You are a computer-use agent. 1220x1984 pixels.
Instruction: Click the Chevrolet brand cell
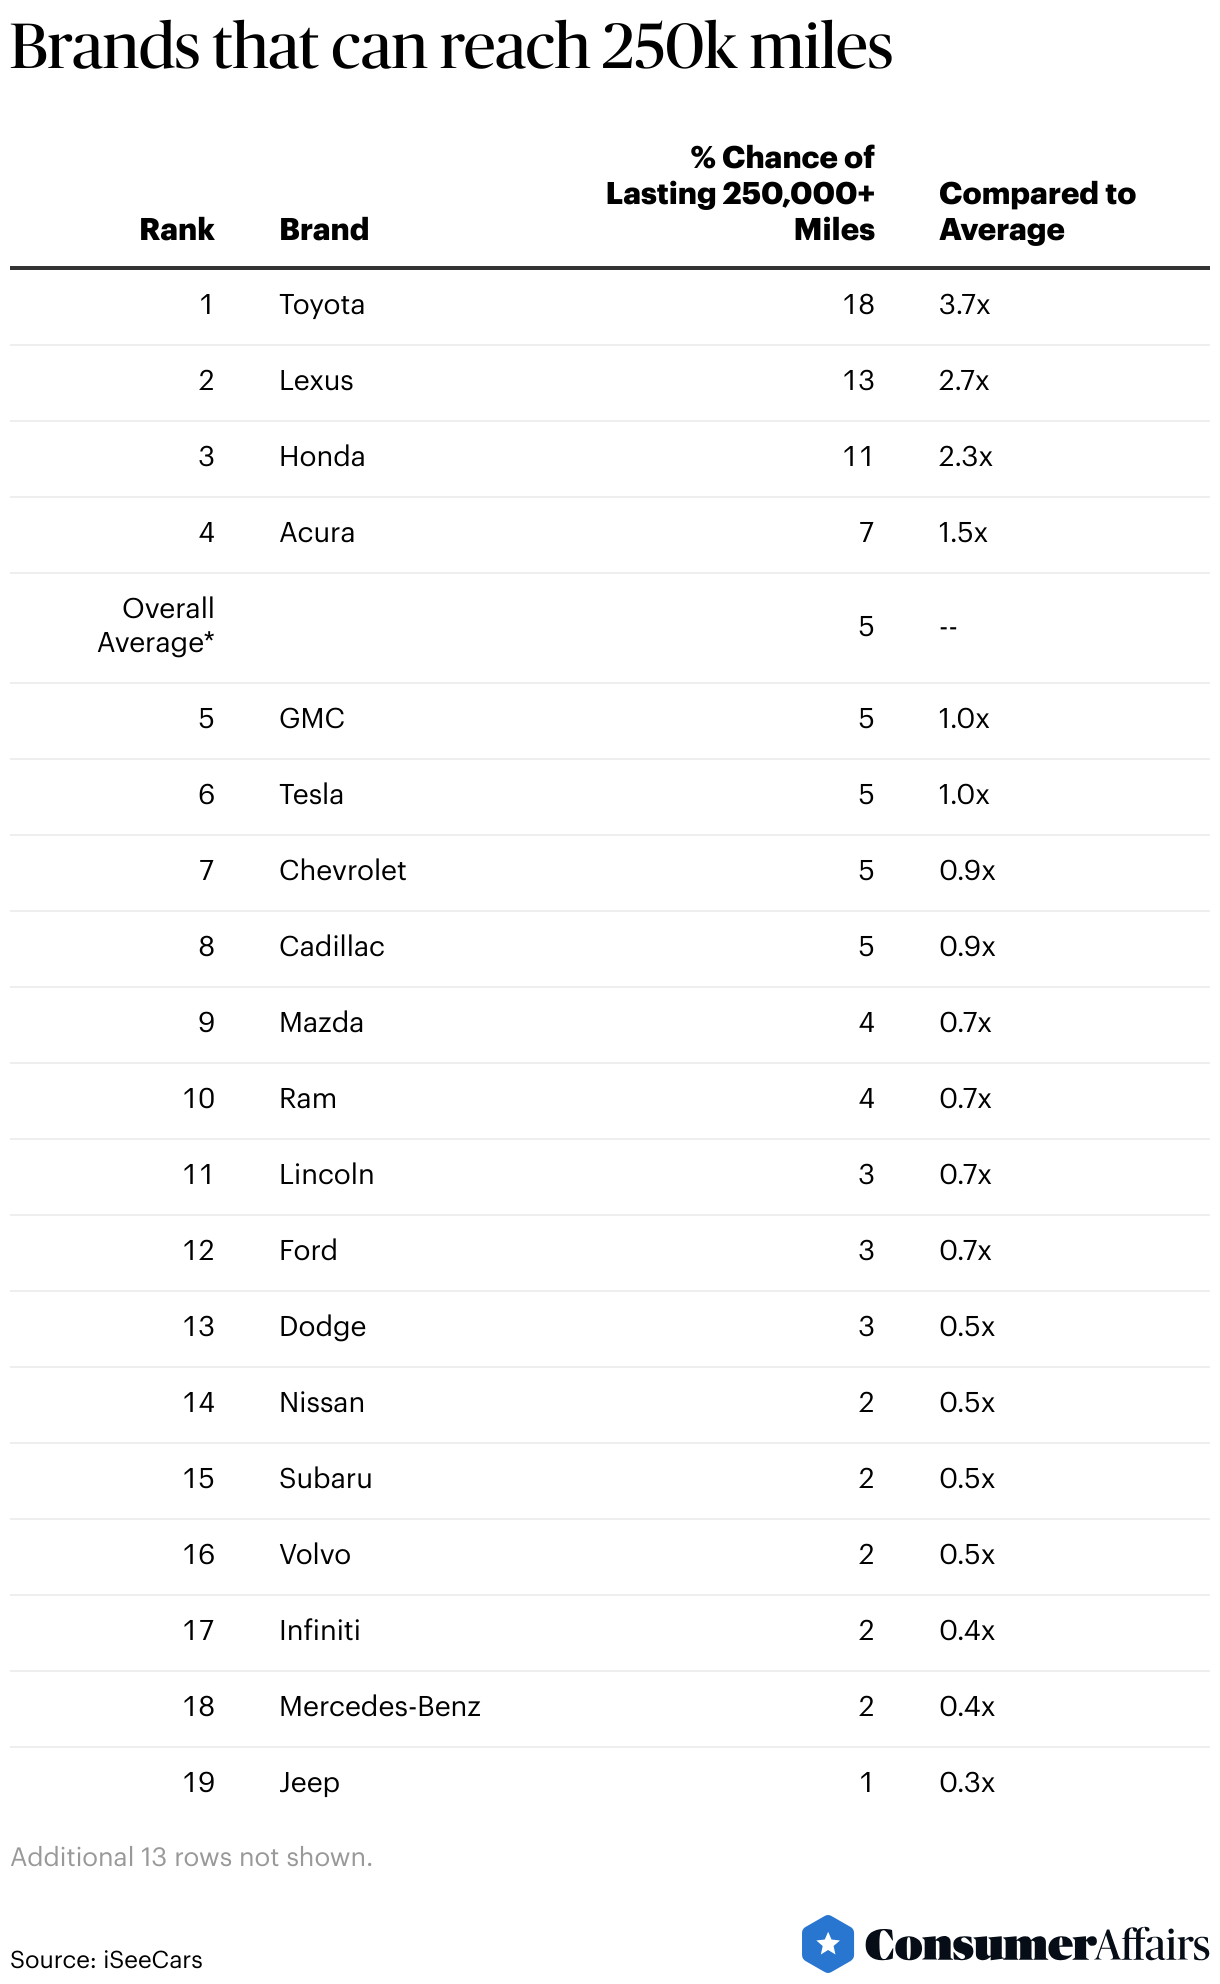343,870
